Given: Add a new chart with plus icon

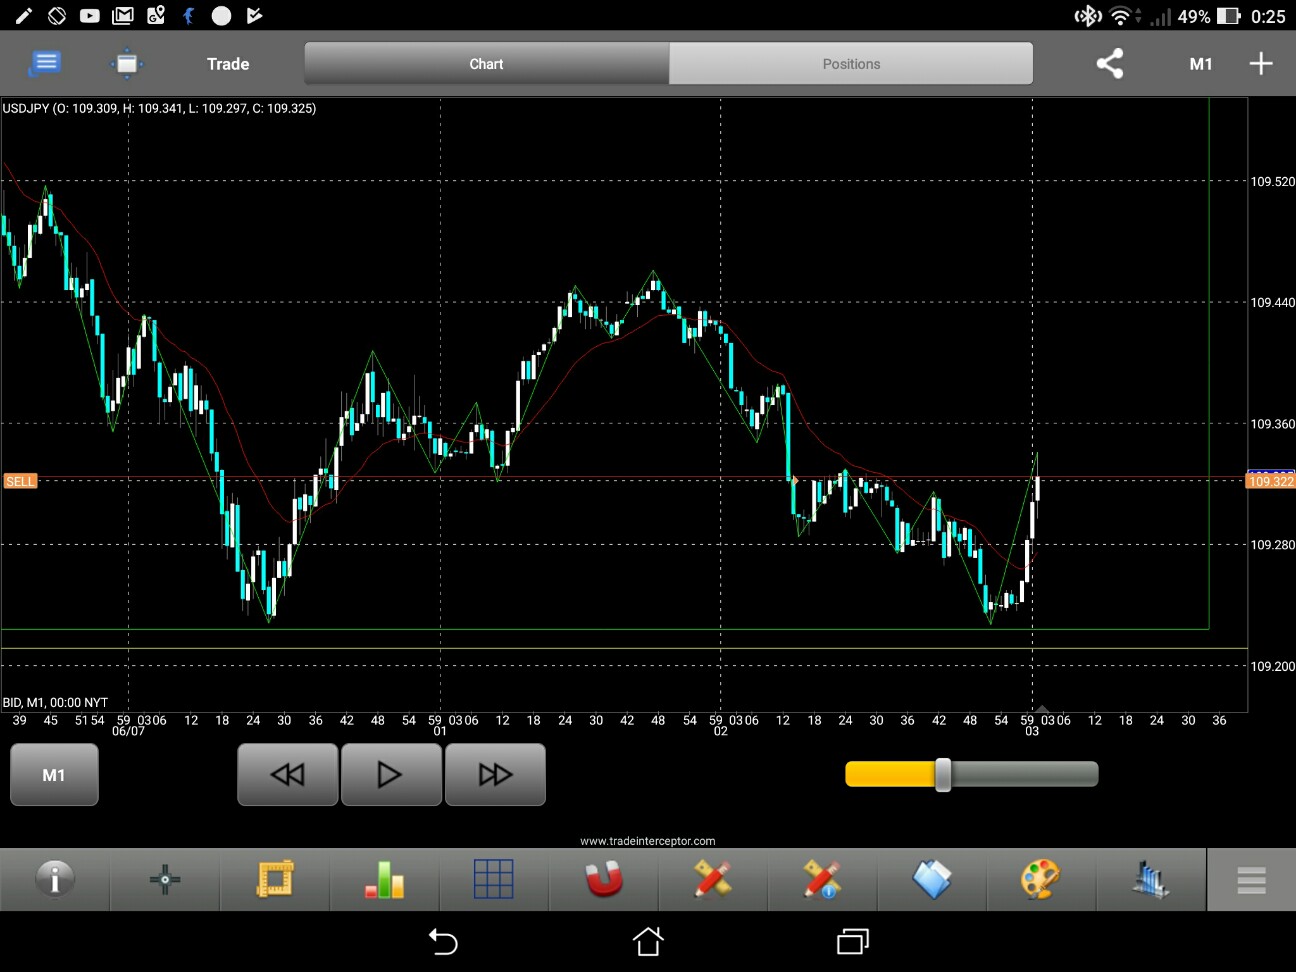Looking at the screenshot, I should click(x=1261, y=63).
